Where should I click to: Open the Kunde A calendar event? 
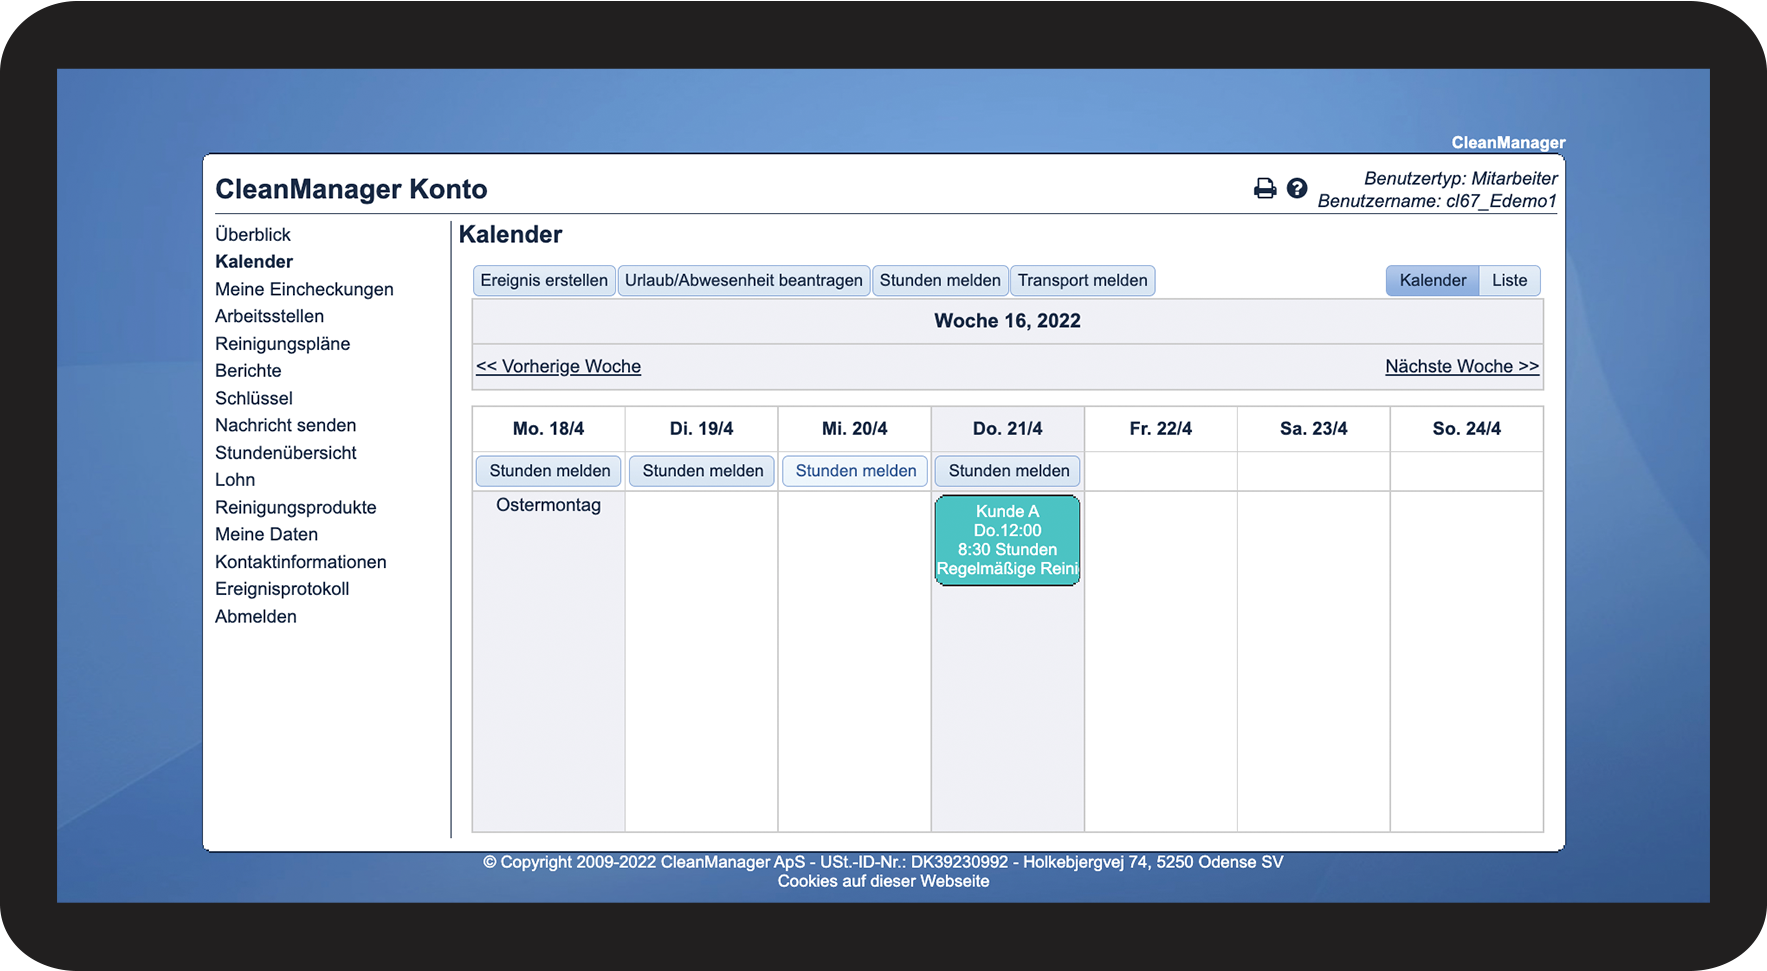[1007, 540]
